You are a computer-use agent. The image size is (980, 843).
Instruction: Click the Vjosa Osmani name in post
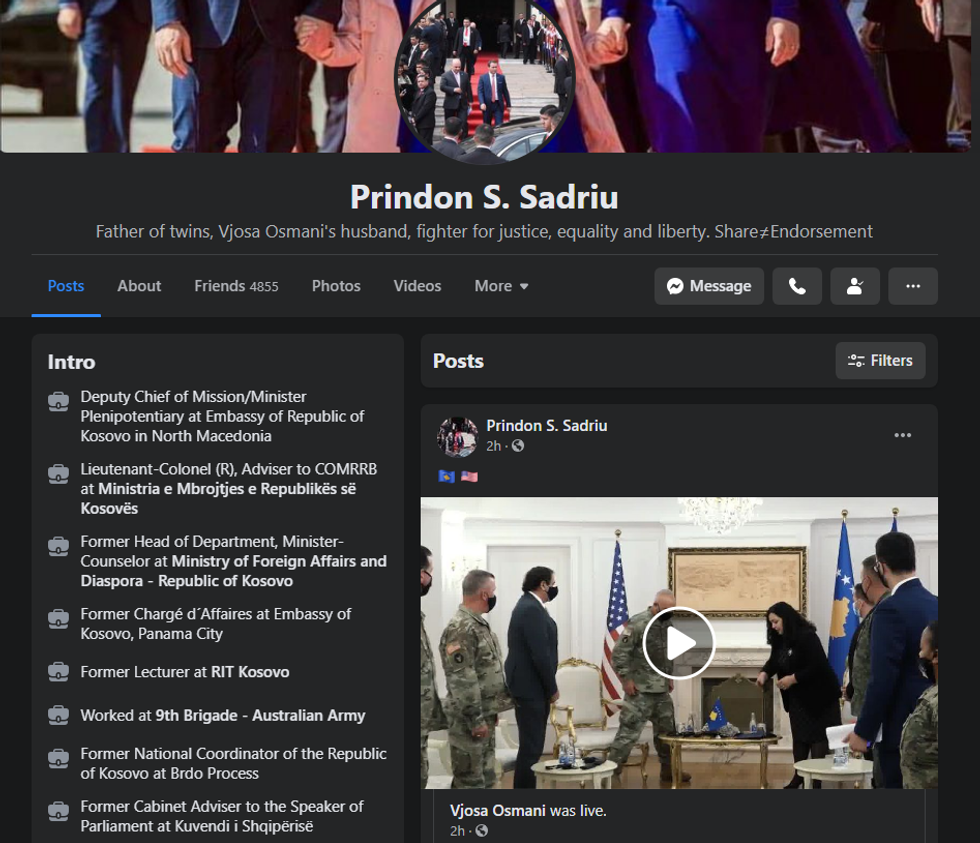tap(497, 810)
